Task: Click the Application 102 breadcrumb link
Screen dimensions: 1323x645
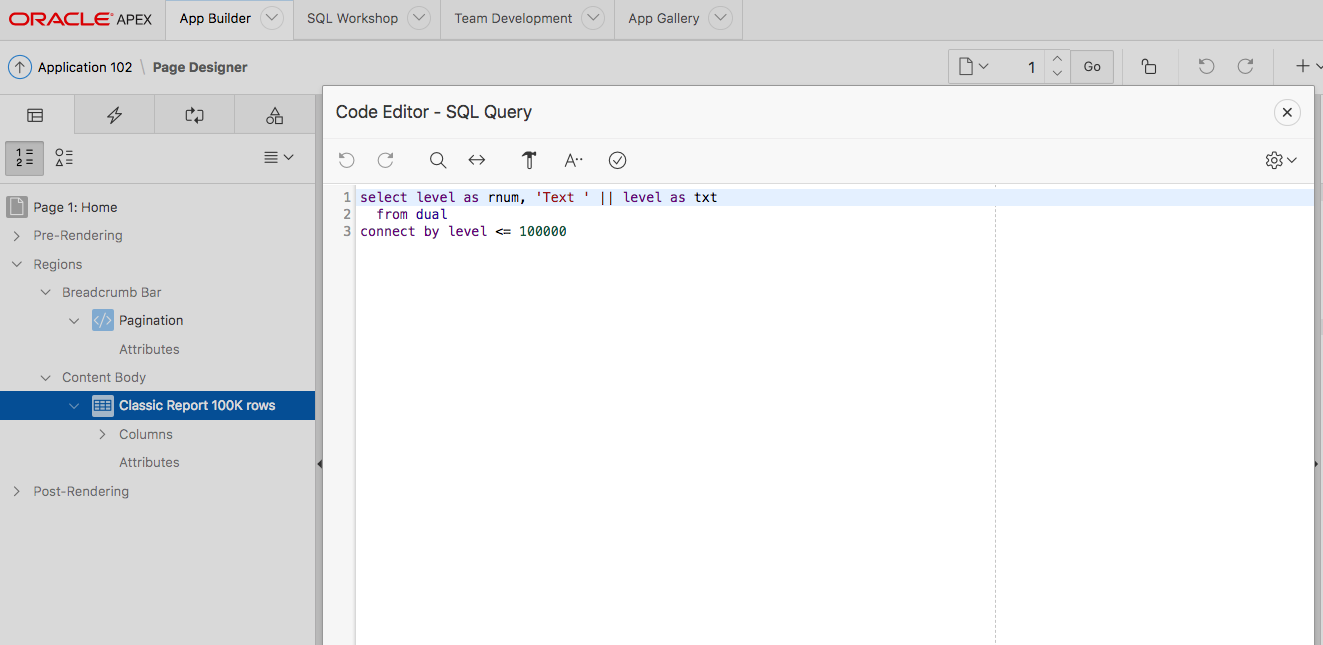Action: coord(85,67)
